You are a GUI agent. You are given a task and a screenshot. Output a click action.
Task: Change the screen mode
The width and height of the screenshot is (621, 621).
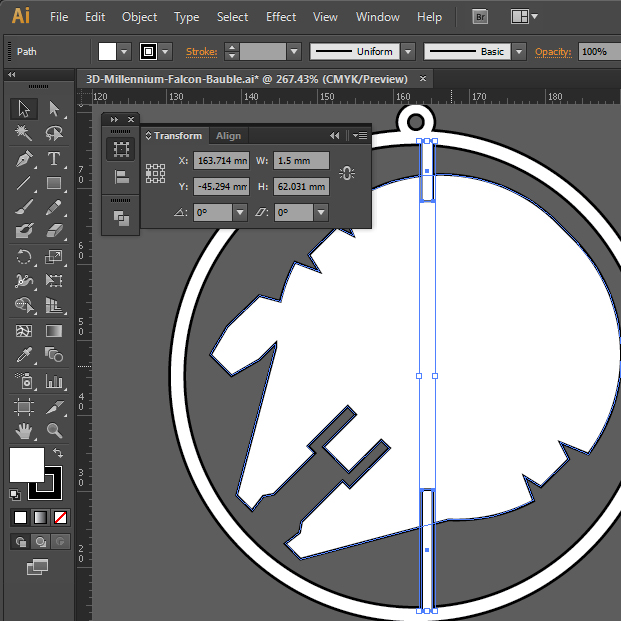38,567
